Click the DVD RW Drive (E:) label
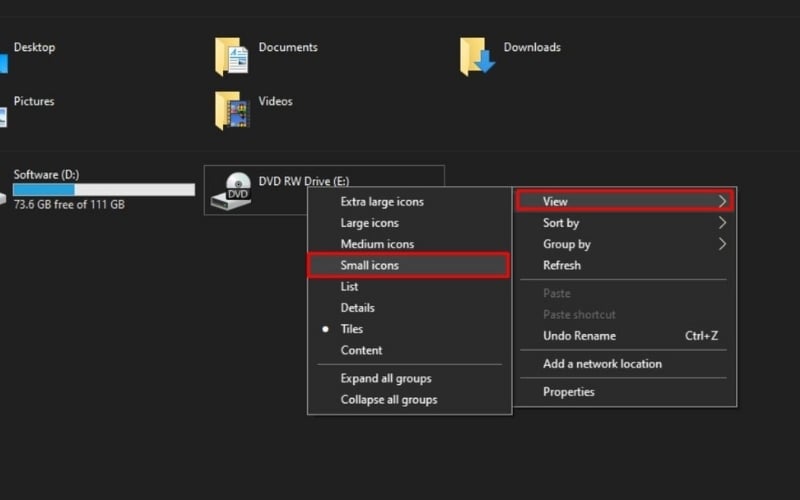Image resolution: width=800 pixels, height=500 pixels. (x=304, y=181)
